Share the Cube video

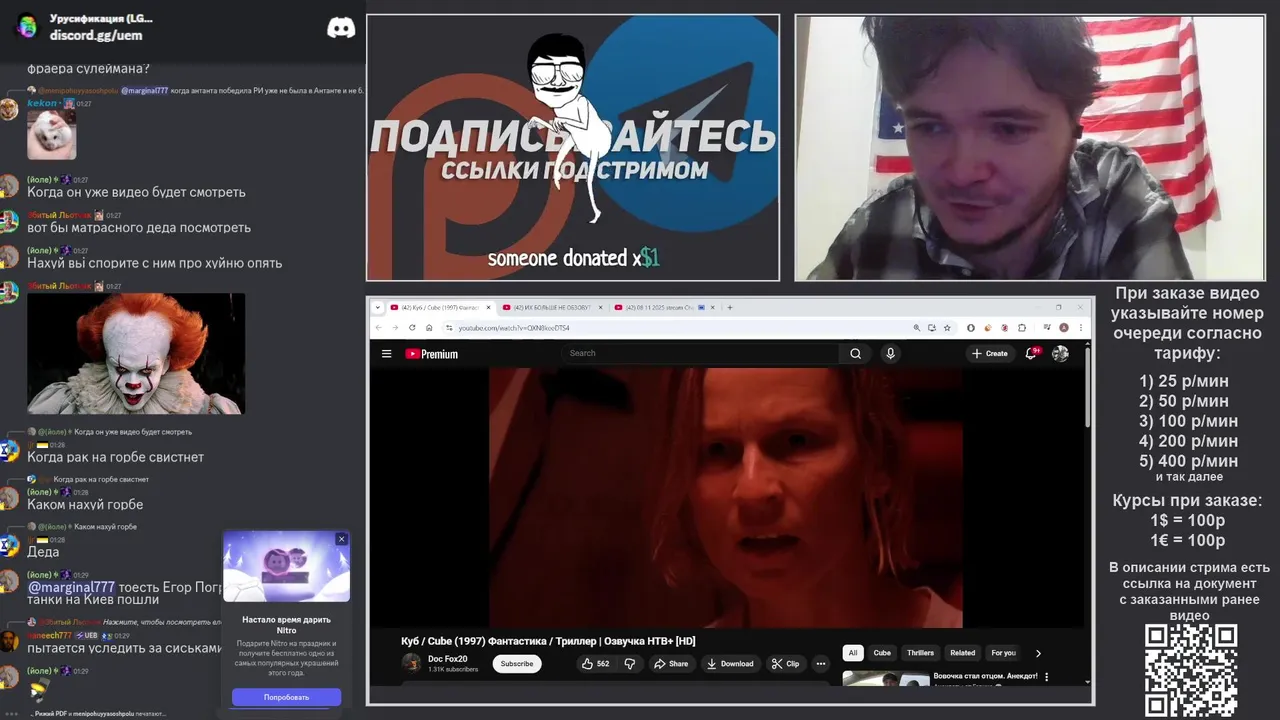click(671, 663)
